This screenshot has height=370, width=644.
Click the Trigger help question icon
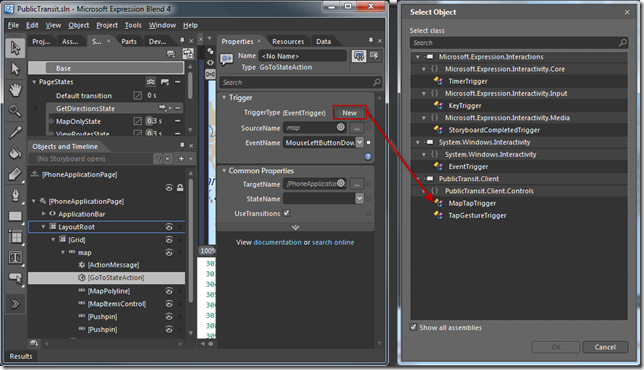[368, 156]
